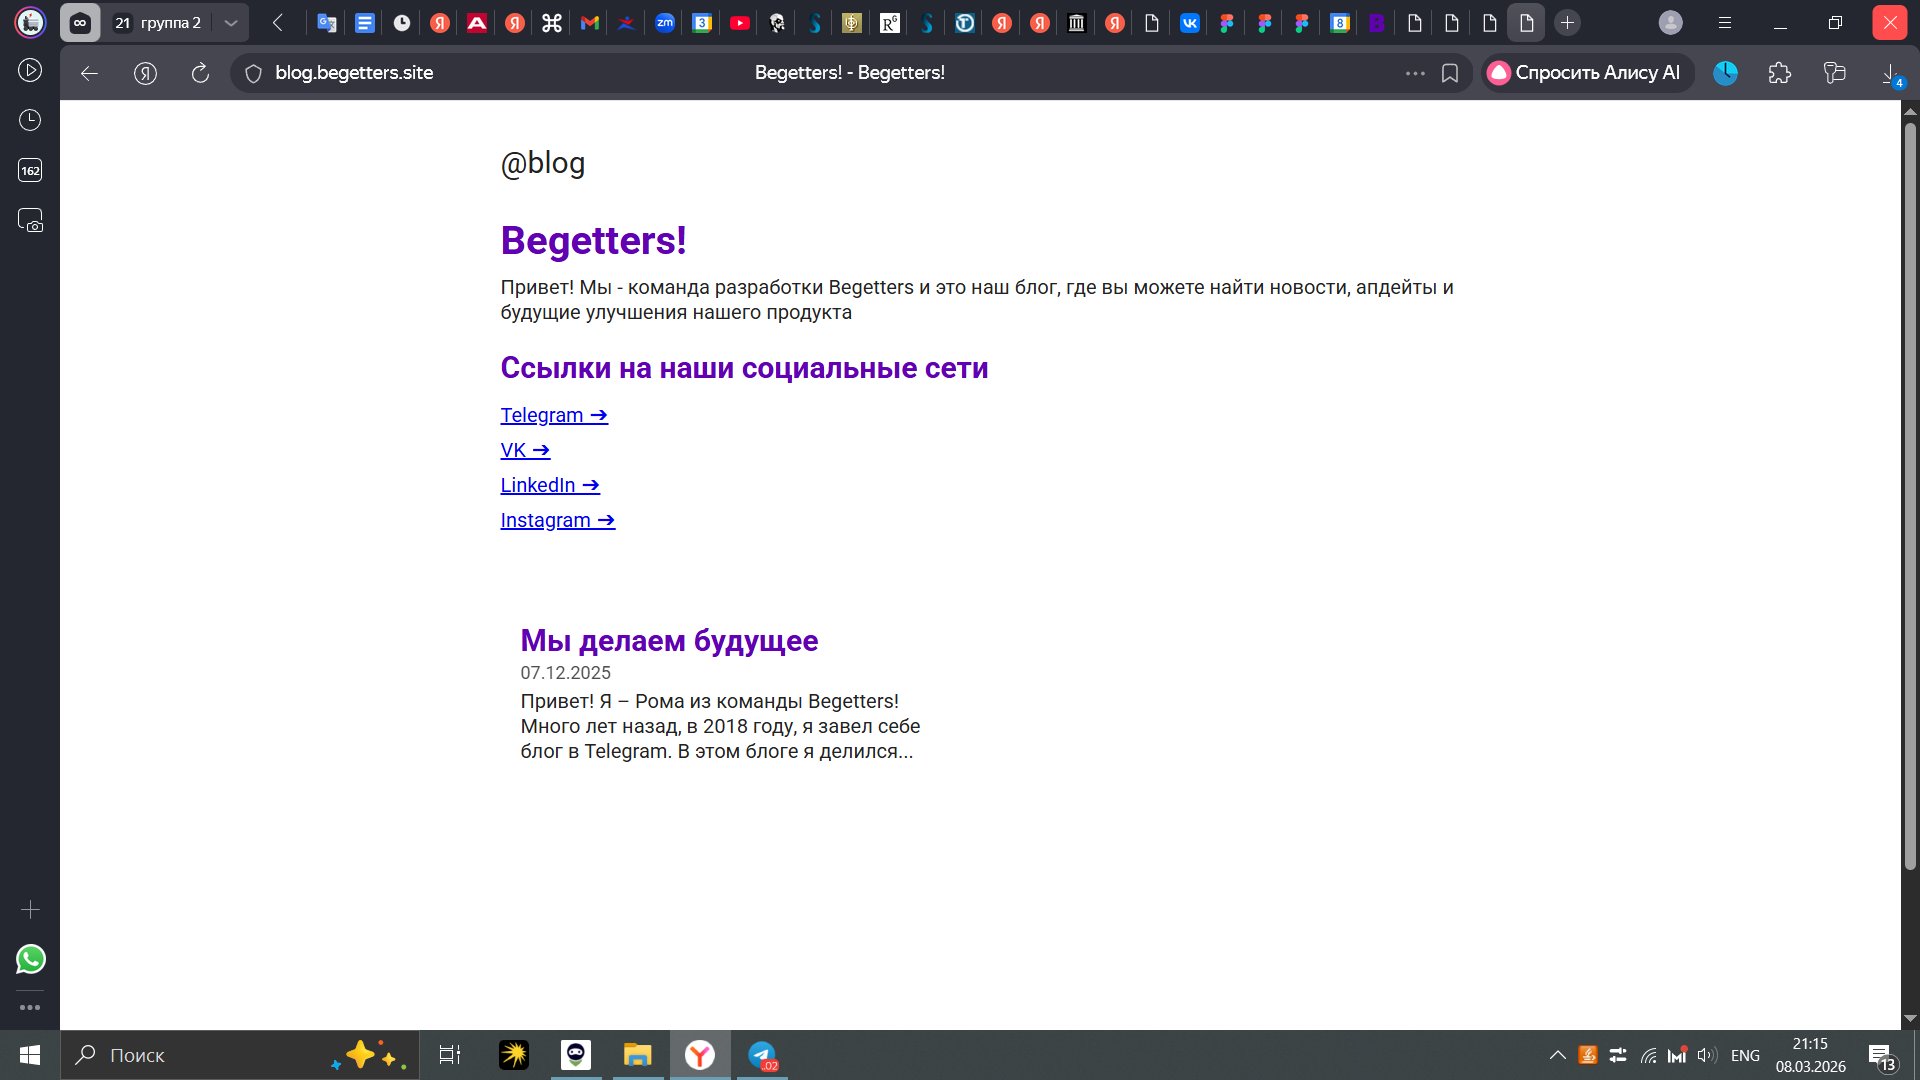Image resolution: width=1920 pixels, height=1080 pixels.
Task: Open a new tab with plus button
Action: [x=1567, y=23]
